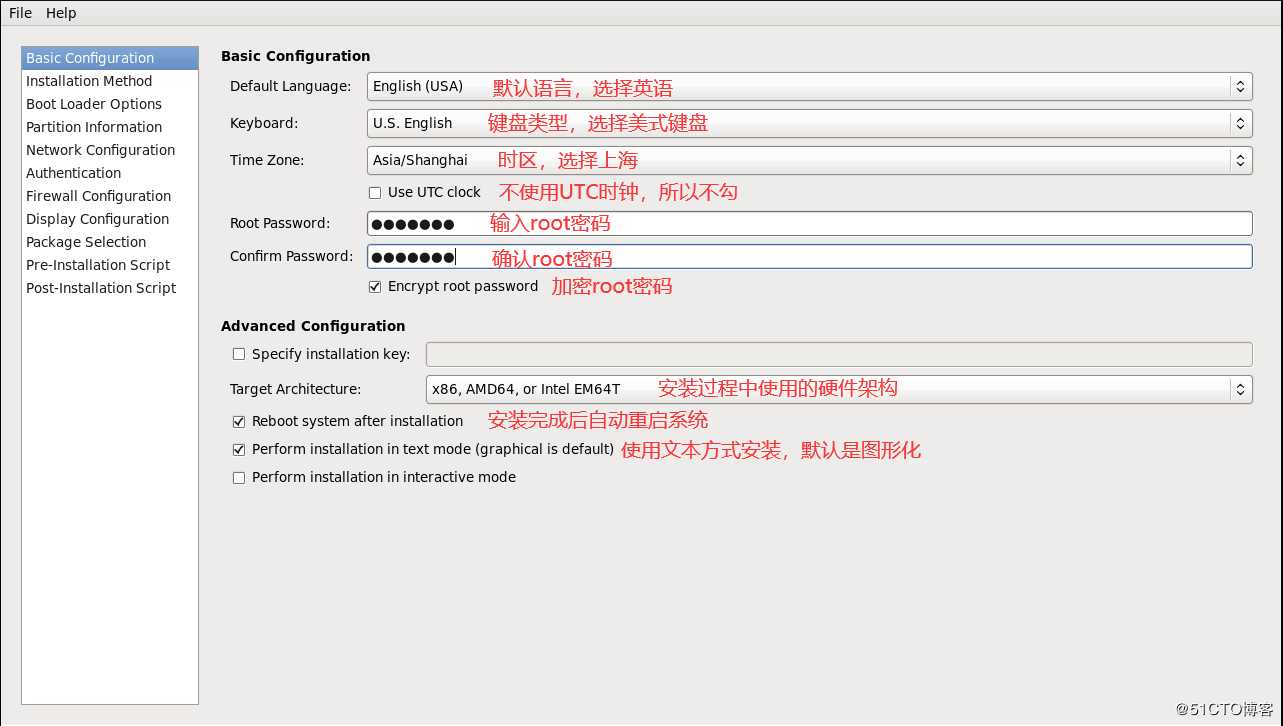Open the Help menu

[61, 13]
